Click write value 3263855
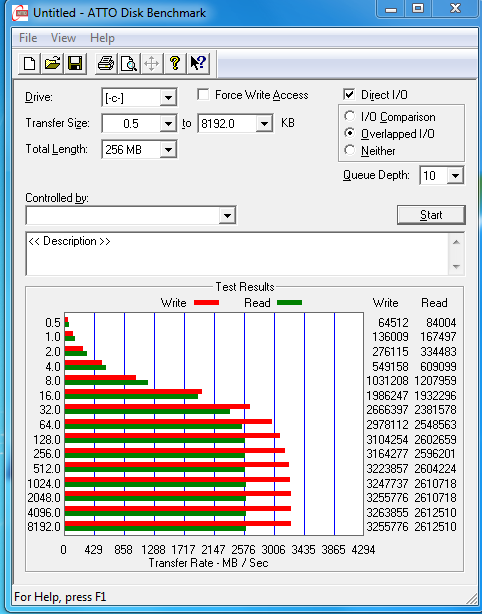Viewport: 482px width, 614px height. point(387,512)
